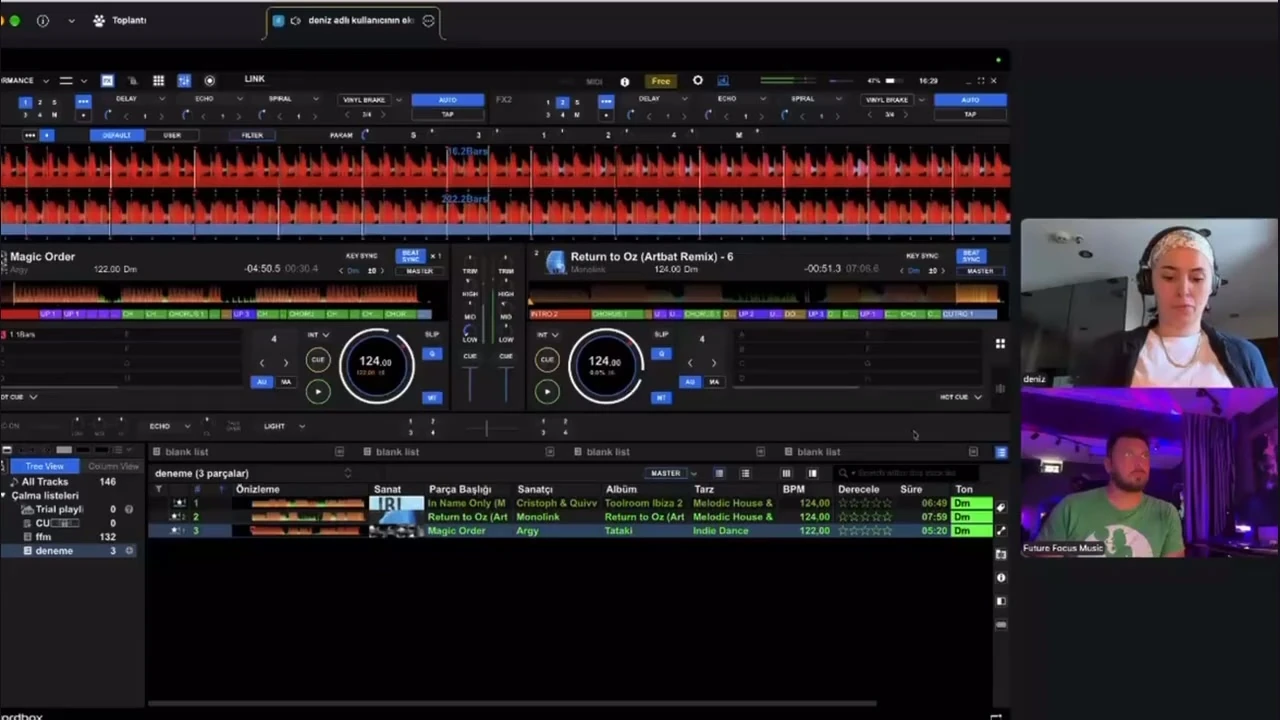The image size is (1280, 720).
Task: Toggle the highlighted mixer panel icon
Action: click(184, 80)
